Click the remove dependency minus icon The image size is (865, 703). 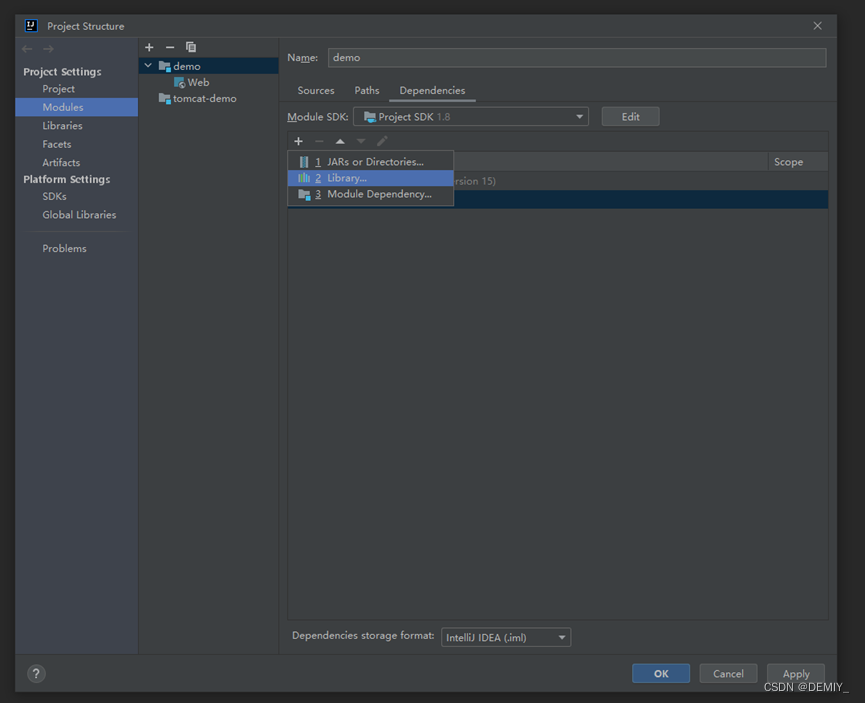(x=319, y=141)
